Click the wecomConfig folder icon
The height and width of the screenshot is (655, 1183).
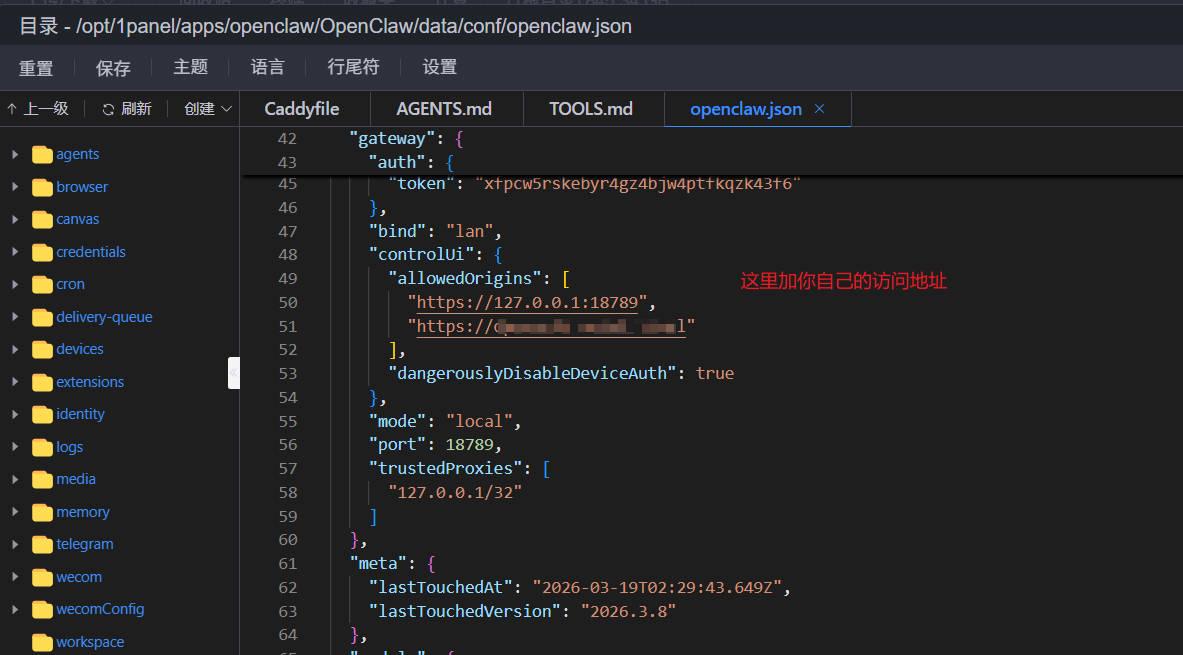pos(42,610)
